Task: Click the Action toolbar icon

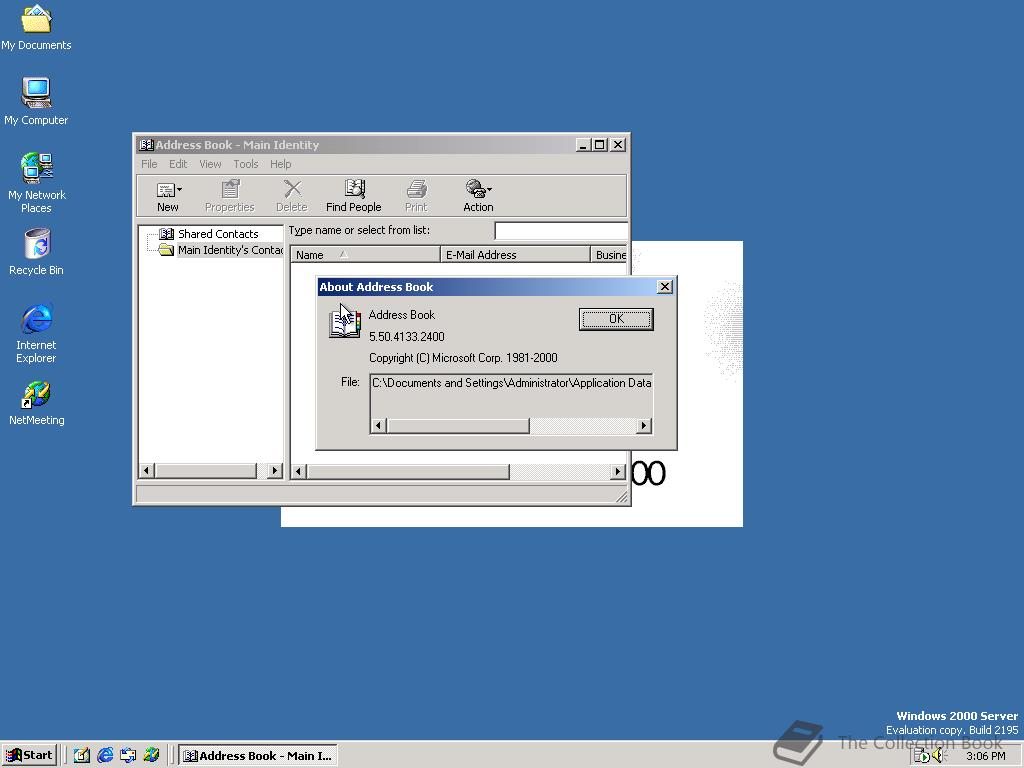Action: tap(476, 189)
